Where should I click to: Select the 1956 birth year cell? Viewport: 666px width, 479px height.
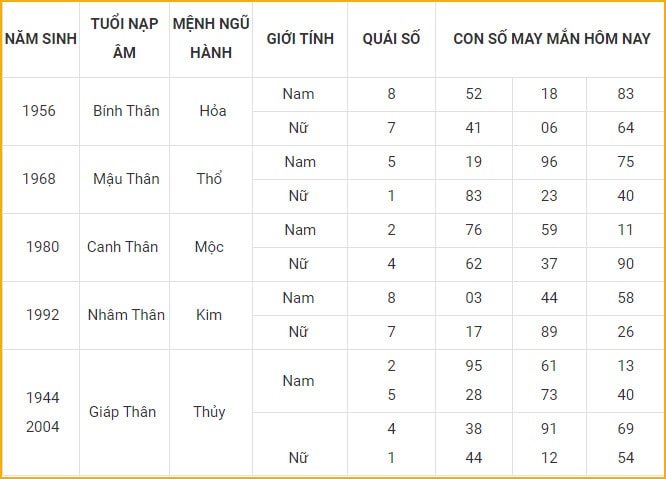(x=39, y=111)
